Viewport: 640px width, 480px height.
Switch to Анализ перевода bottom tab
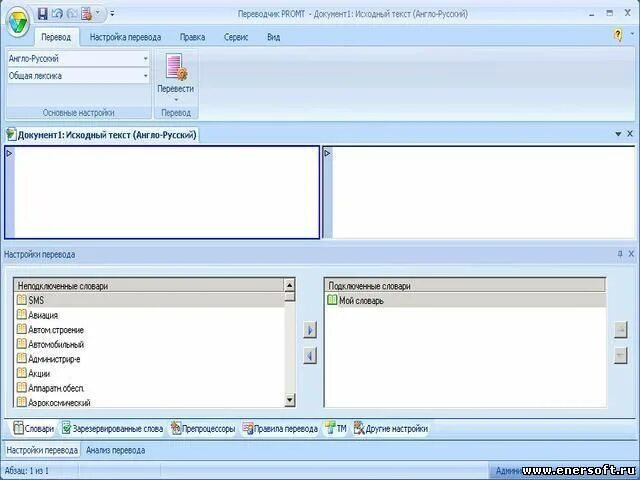pos(116,450)
